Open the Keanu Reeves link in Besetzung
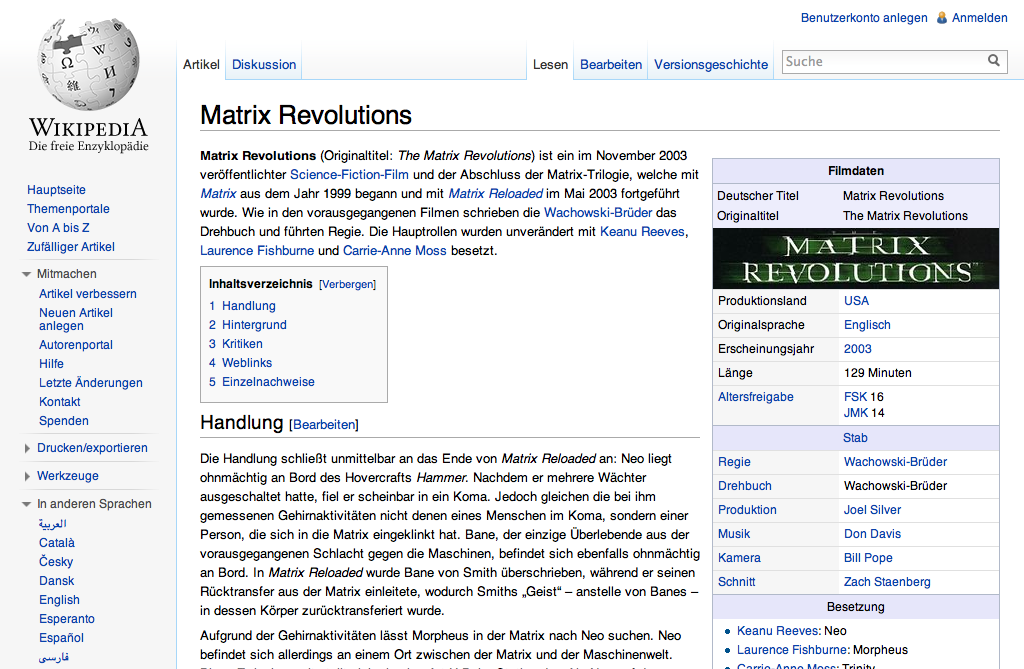The width and height of the screenshot is (1024, 669). tap(776, 631)
